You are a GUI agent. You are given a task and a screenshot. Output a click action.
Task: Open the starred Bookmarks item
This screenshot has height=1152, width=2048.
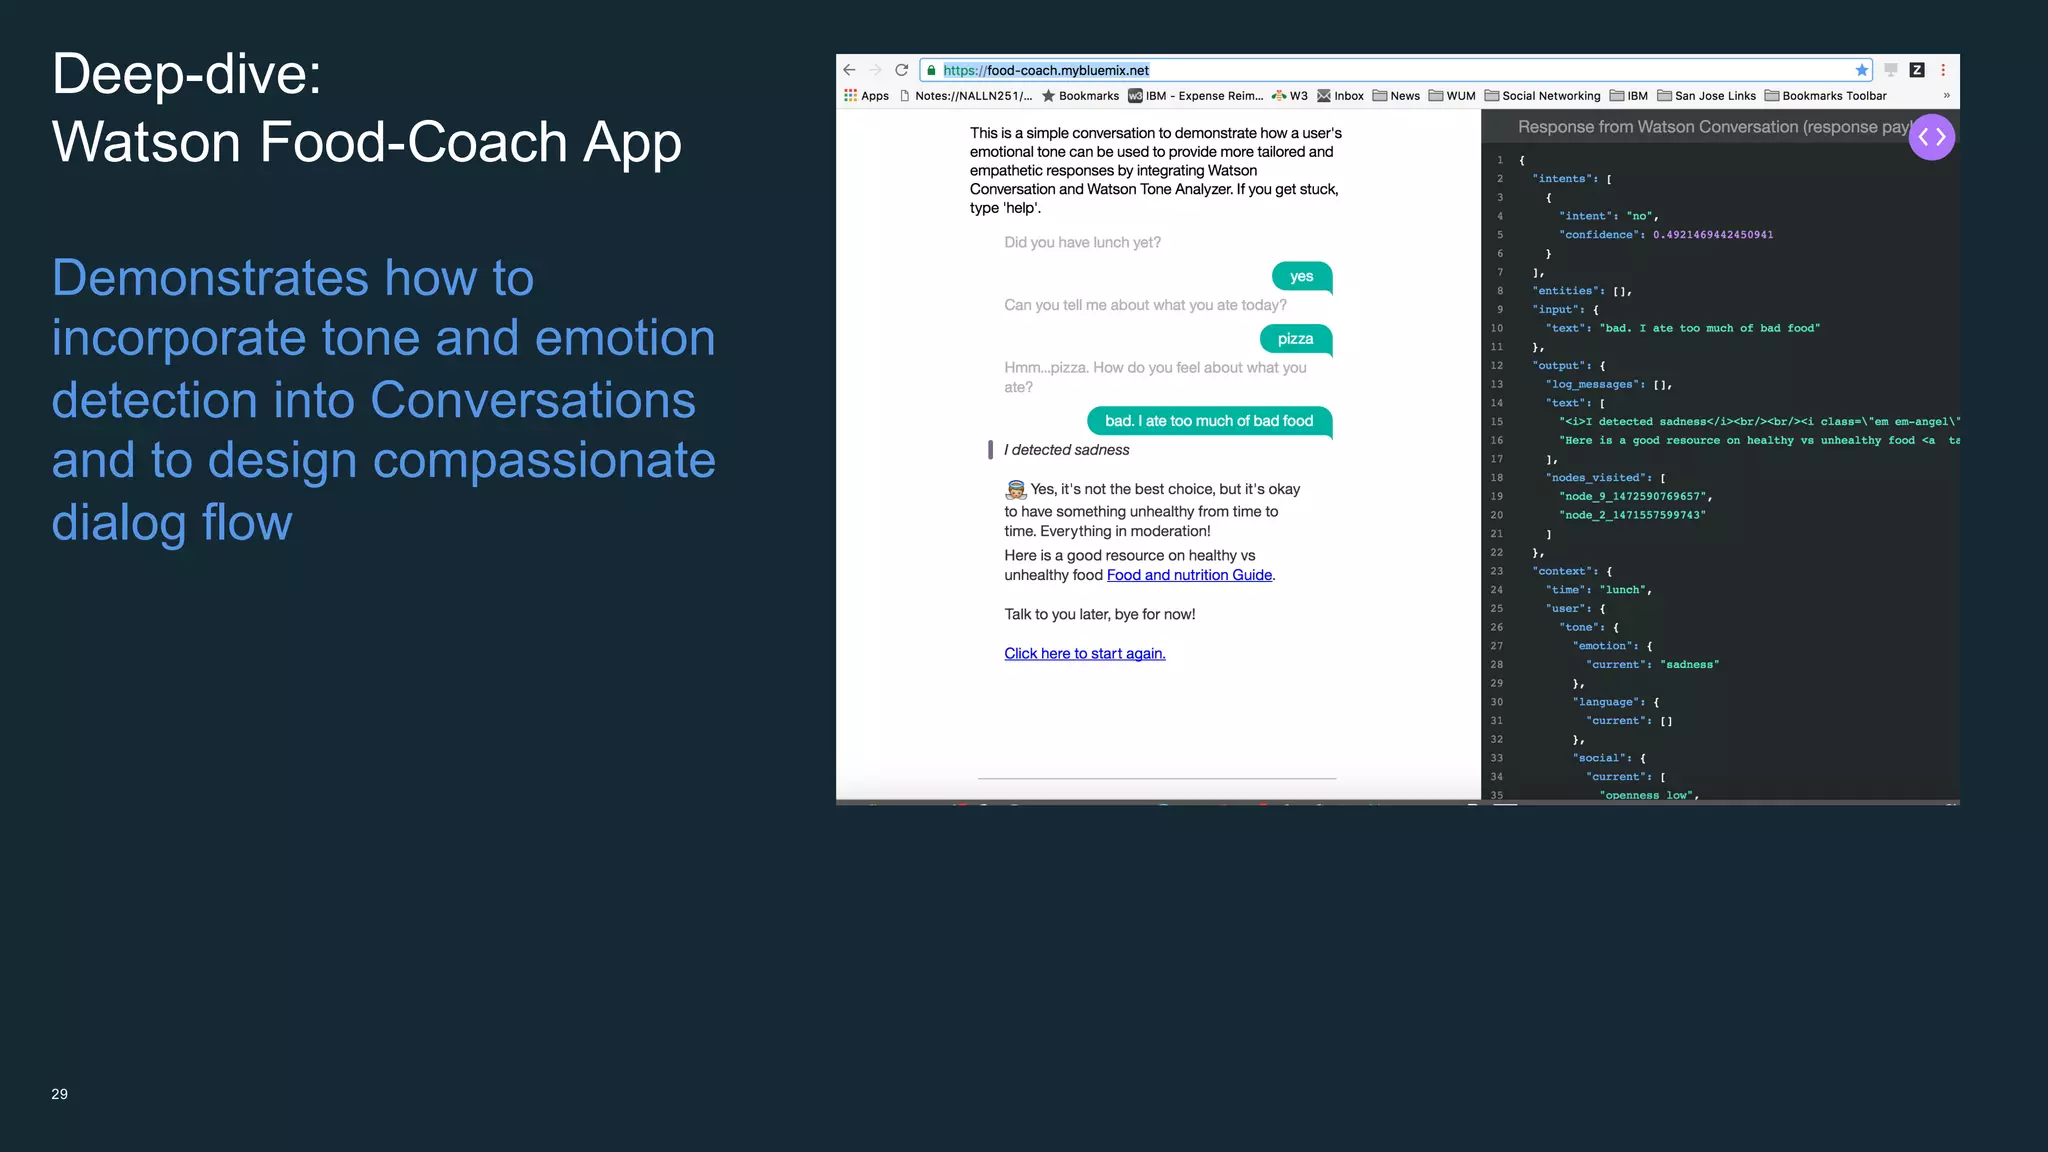[x=1080, y=96]
